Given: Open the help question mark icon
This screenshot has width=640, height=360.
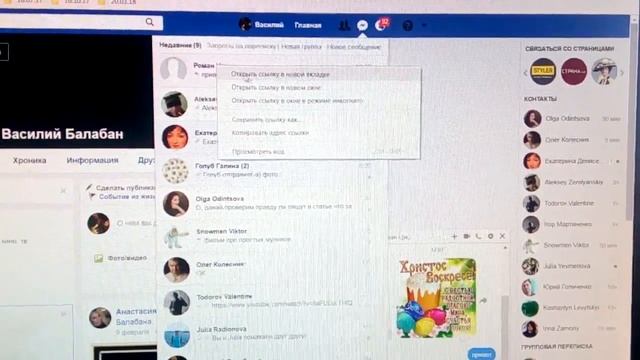Looking at the screenshot, I should coord(407,26).
